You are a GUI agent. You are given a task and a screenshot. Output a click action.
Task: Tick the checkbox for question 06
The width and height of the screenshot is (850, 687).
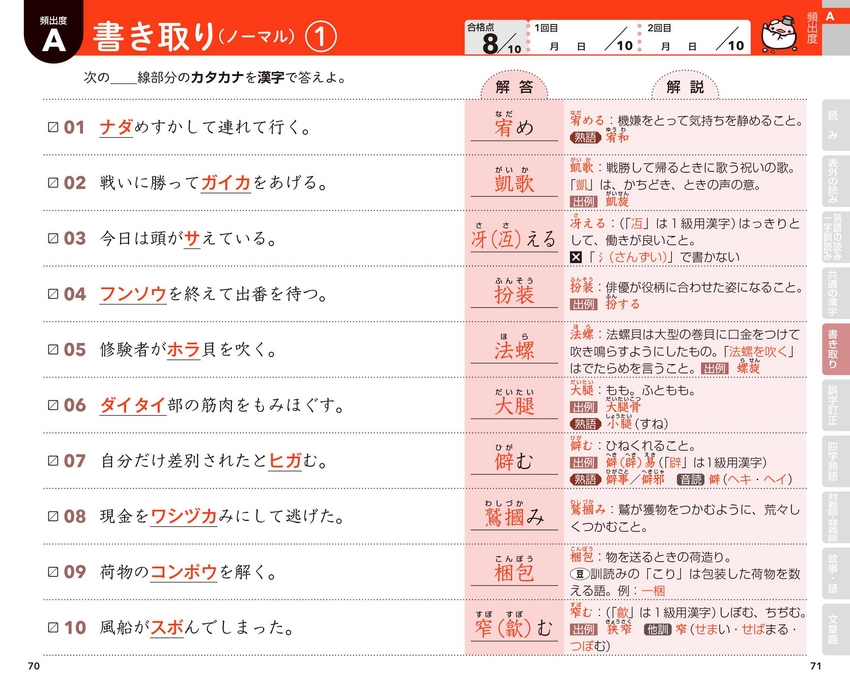[53, 405]
